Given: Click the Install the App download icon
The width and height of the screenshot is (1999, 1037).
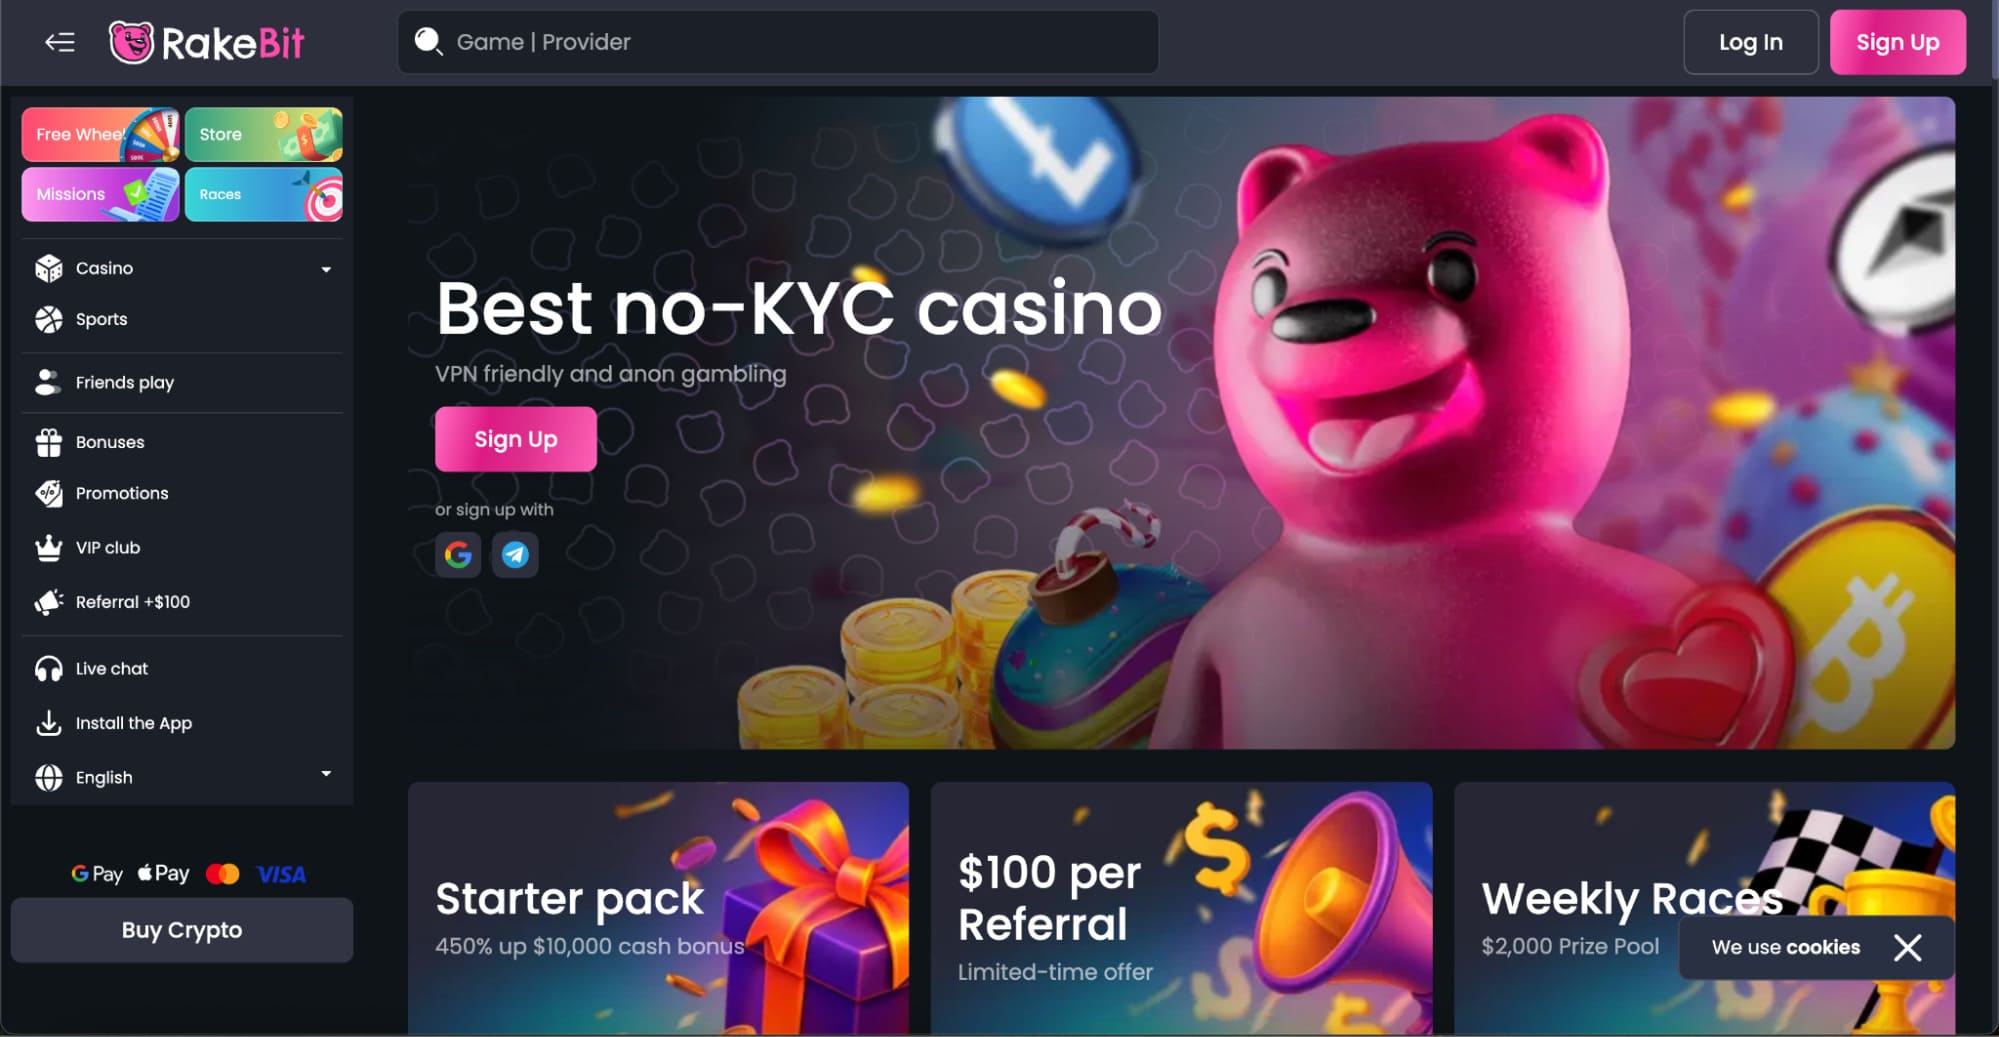Looking at the screenshot, I should pos(48,723).
